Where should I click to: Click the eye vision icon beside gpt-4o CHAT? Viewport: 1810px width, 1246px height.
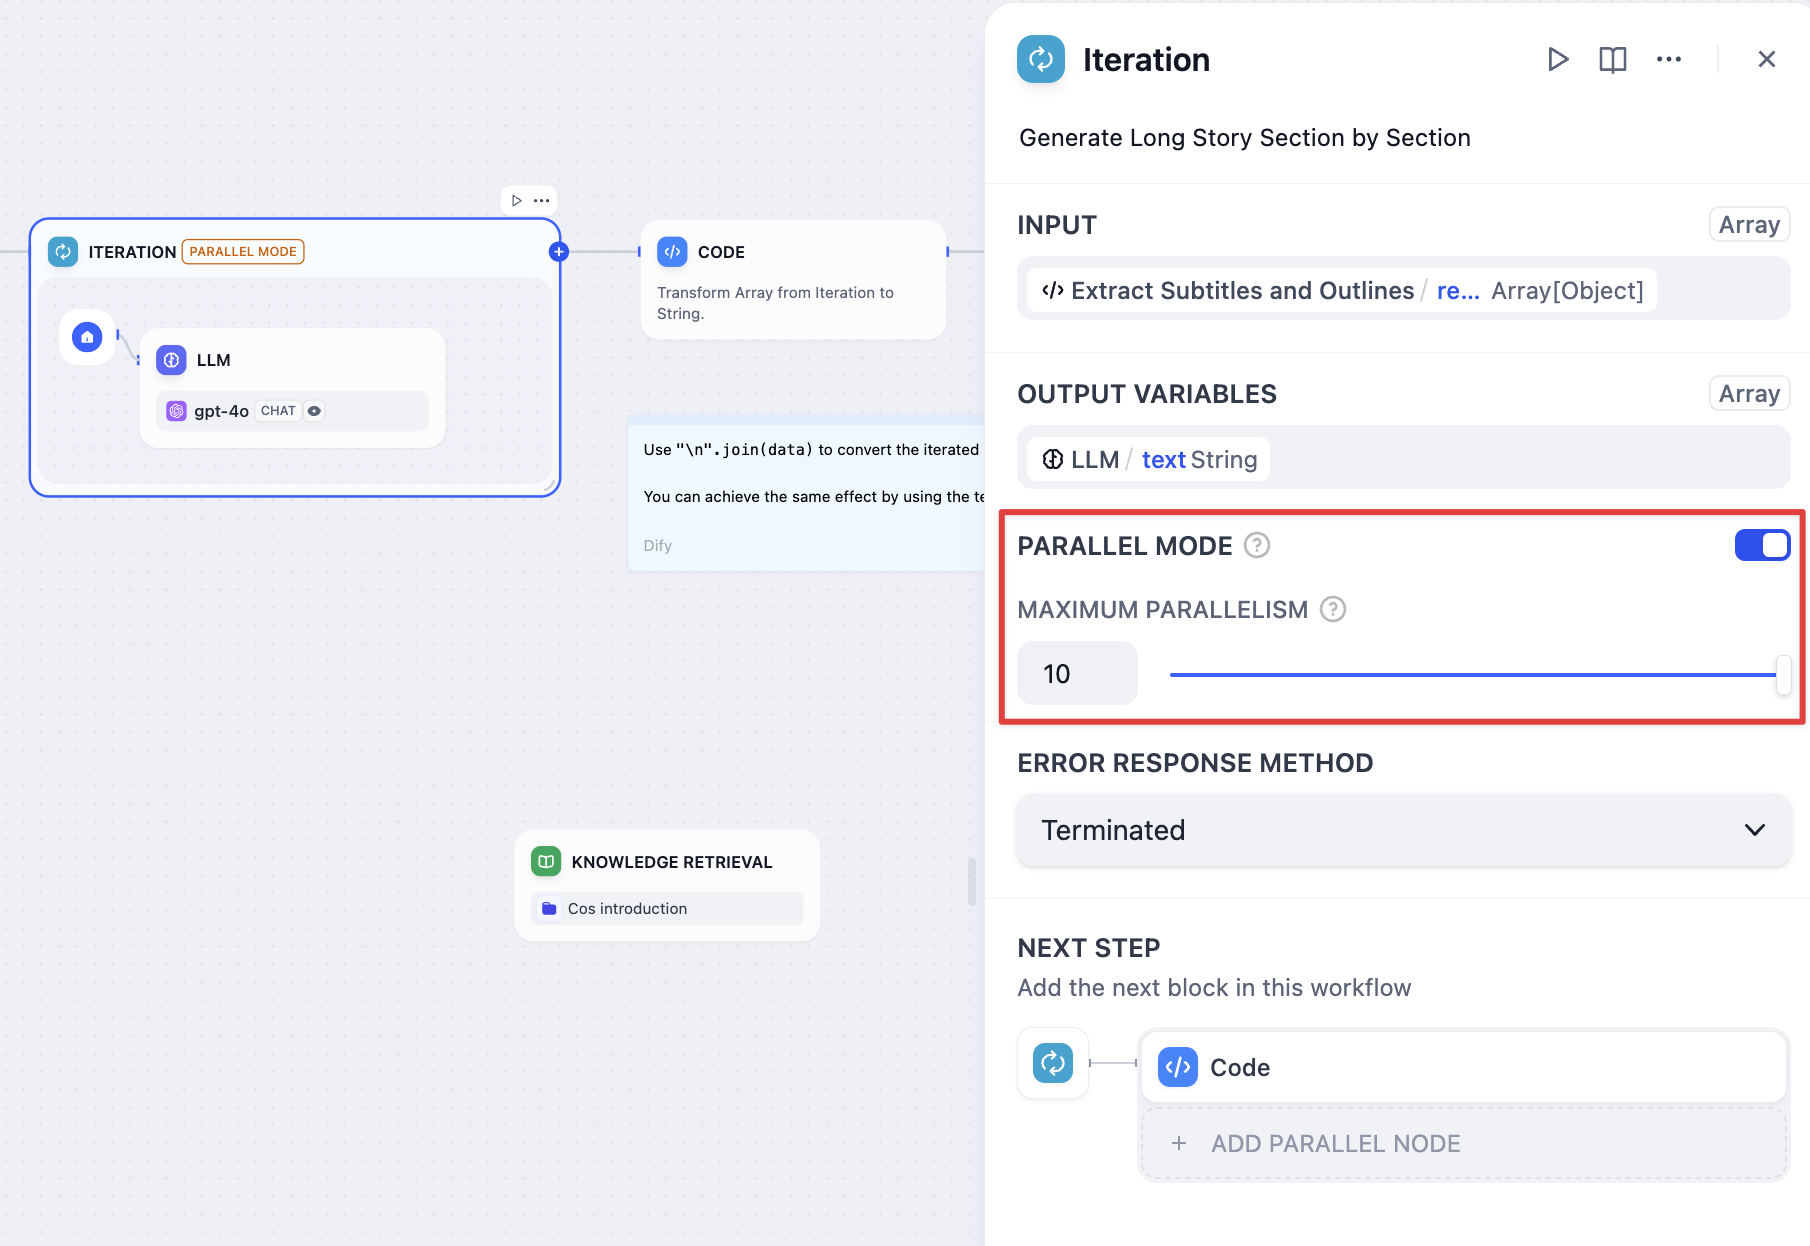(x=314, y=411)
